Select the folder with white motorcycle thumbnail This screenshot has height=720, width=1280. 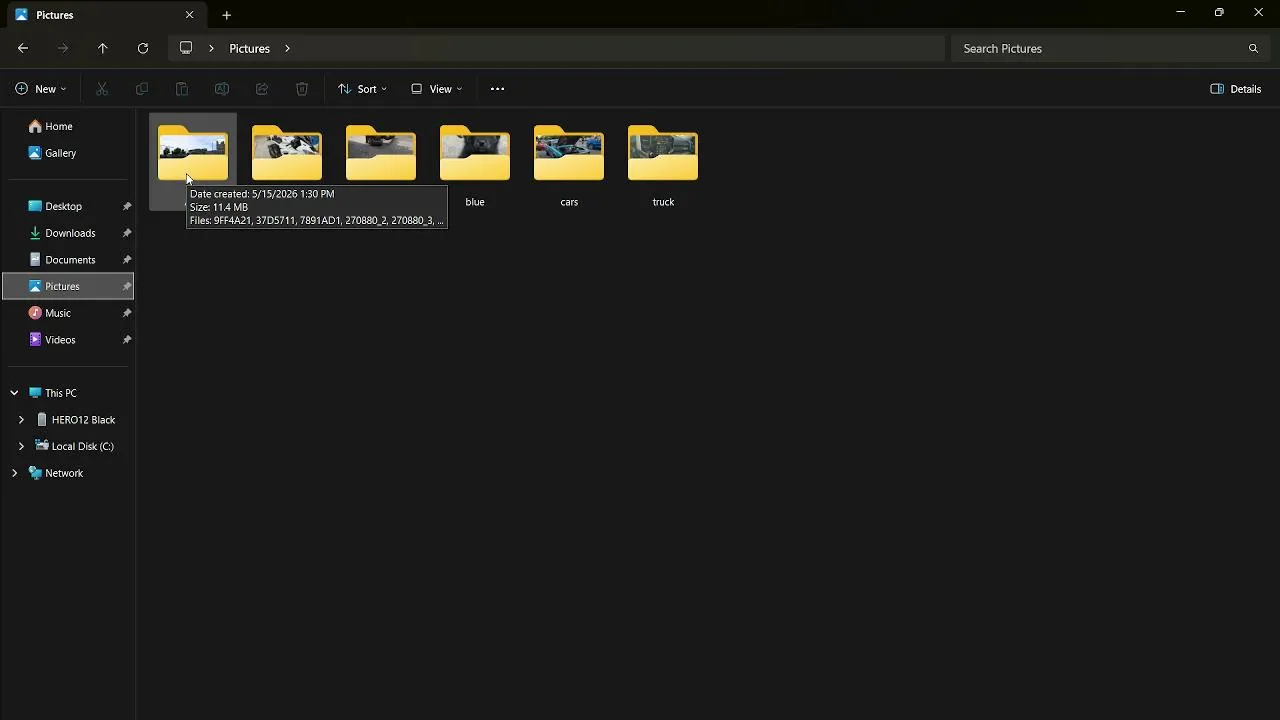pos(287,155)
